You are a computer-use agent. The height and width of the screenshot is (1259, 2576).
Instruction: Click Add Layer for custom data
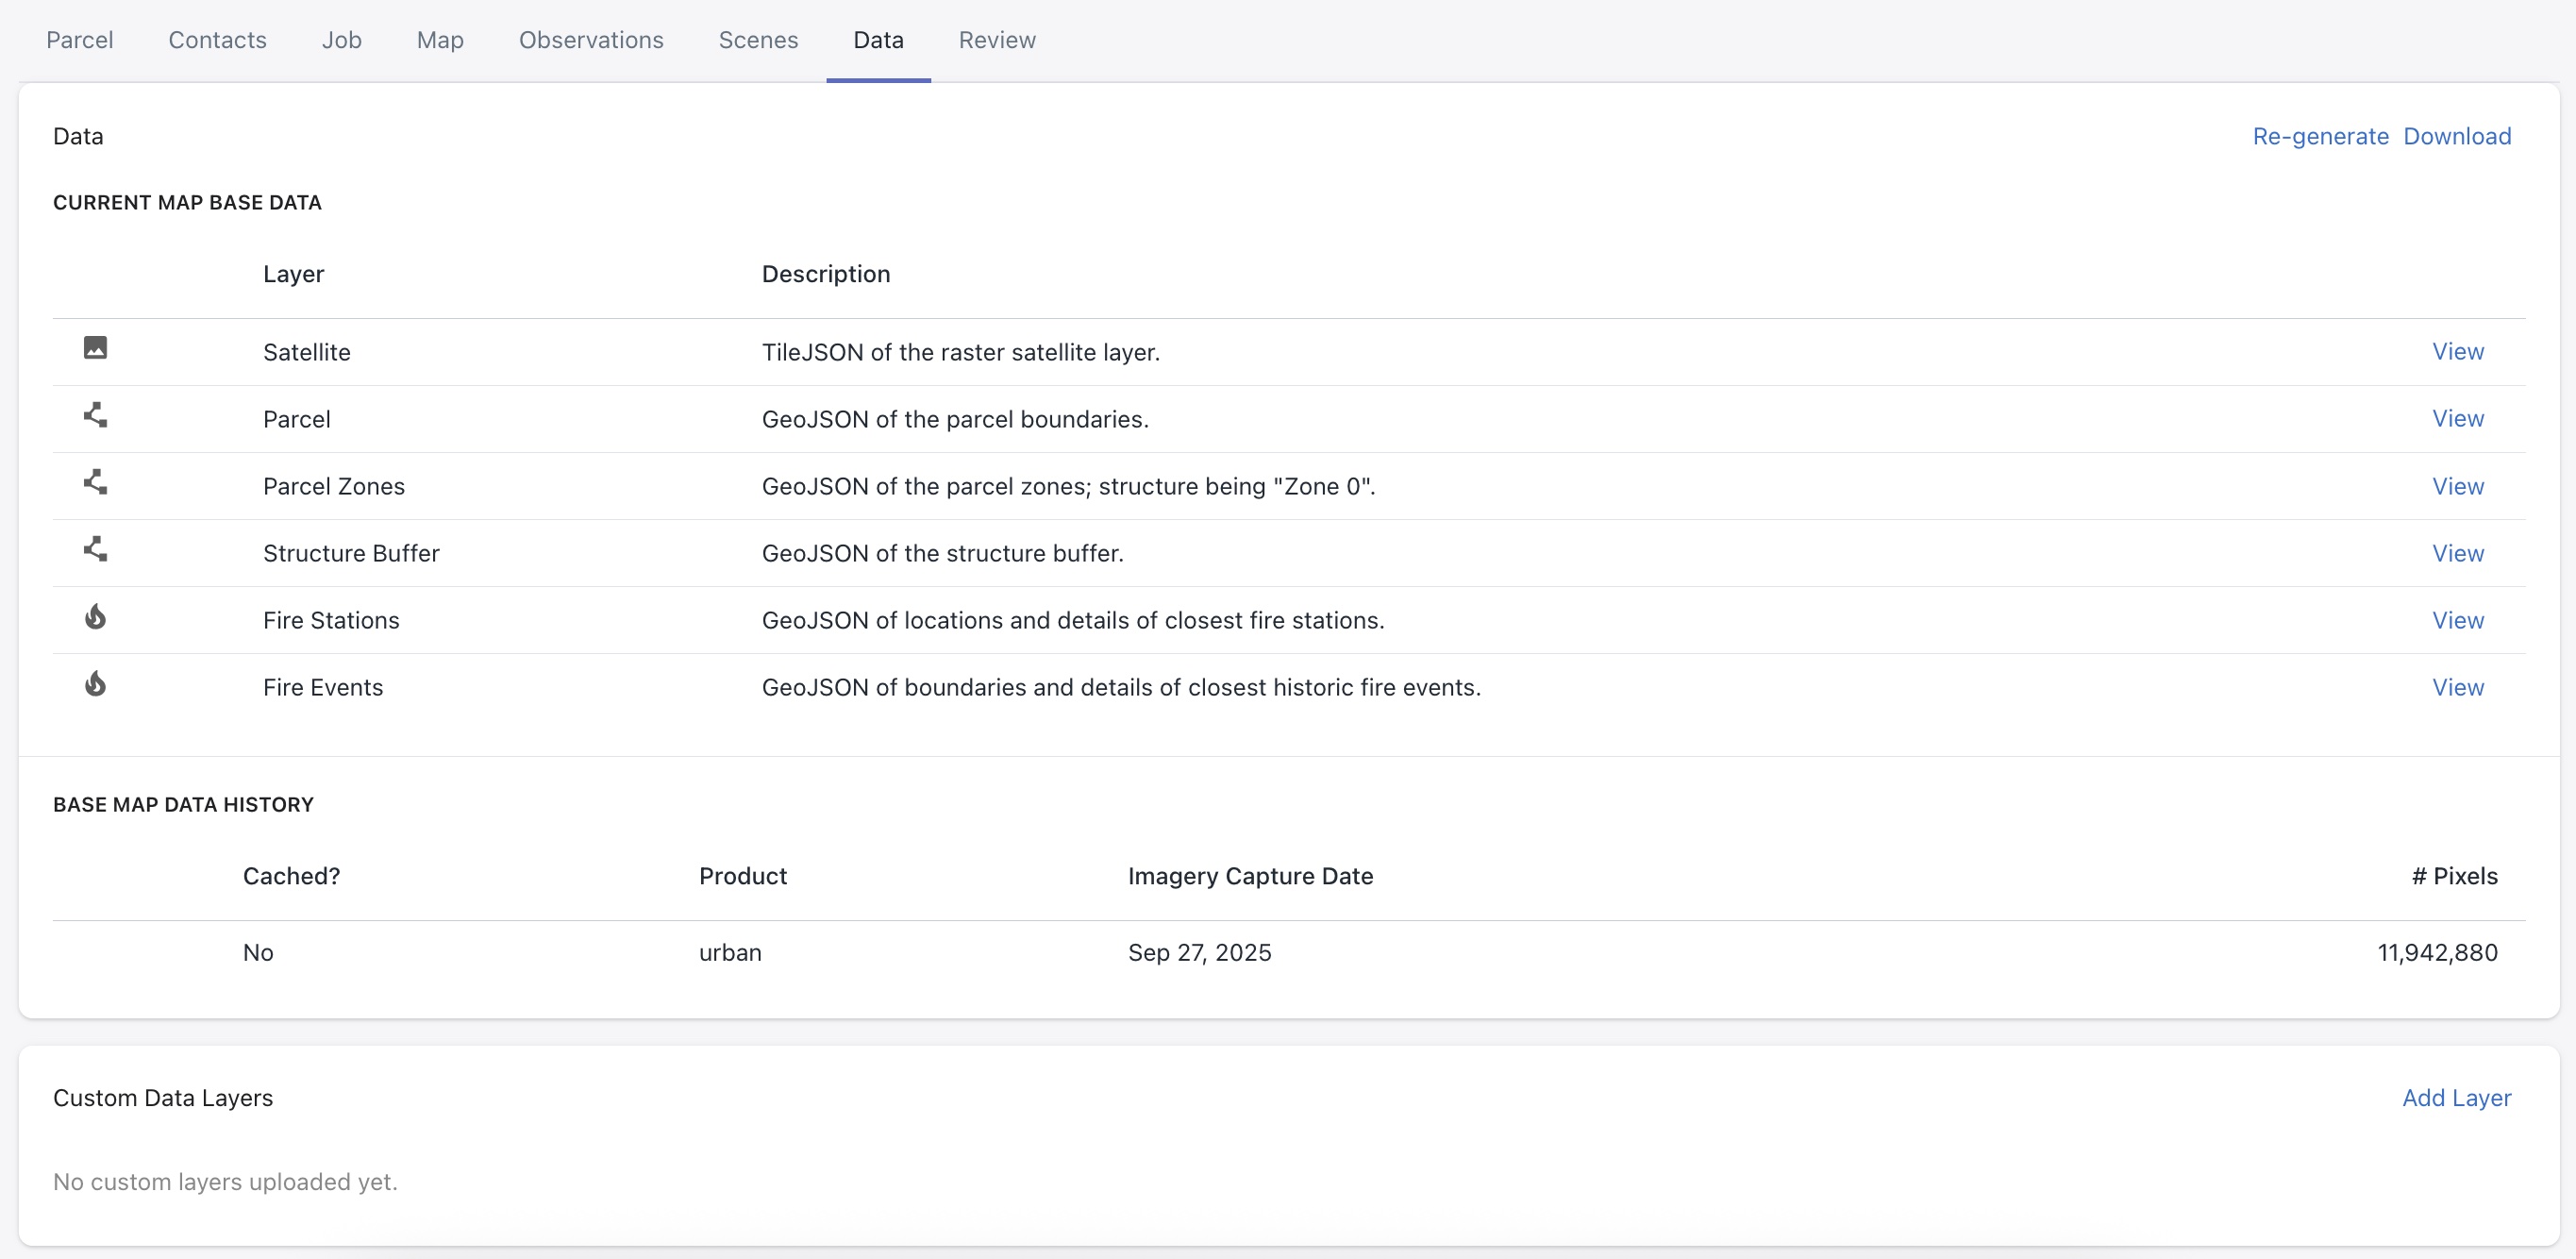[x=2456, y=1097]
